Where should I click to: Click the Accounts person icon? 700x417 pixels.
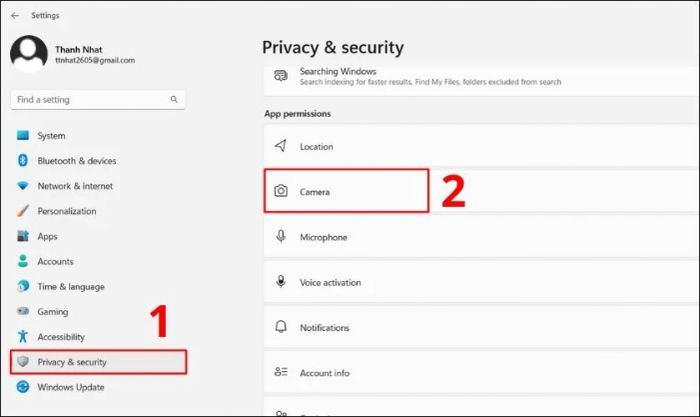tap(22, 262)
